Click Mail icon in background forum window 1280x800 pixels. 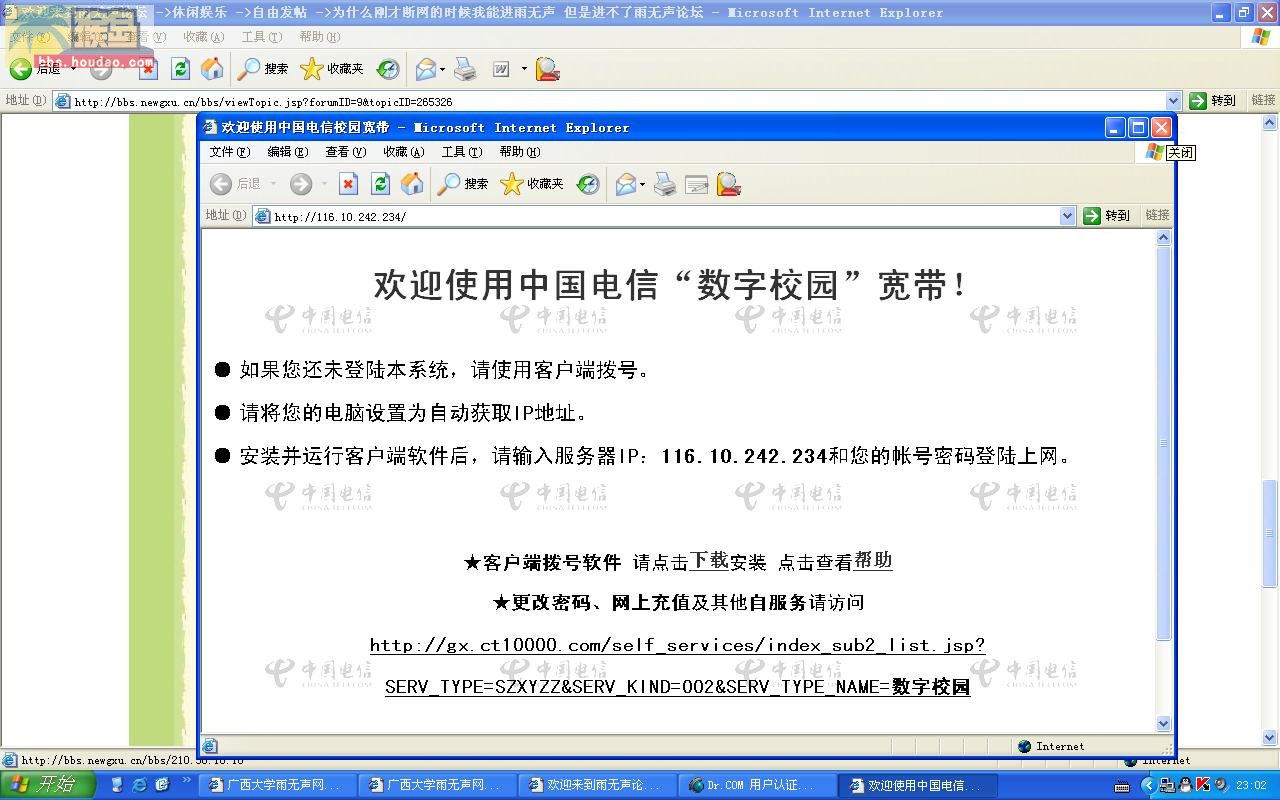coord(426,69)
